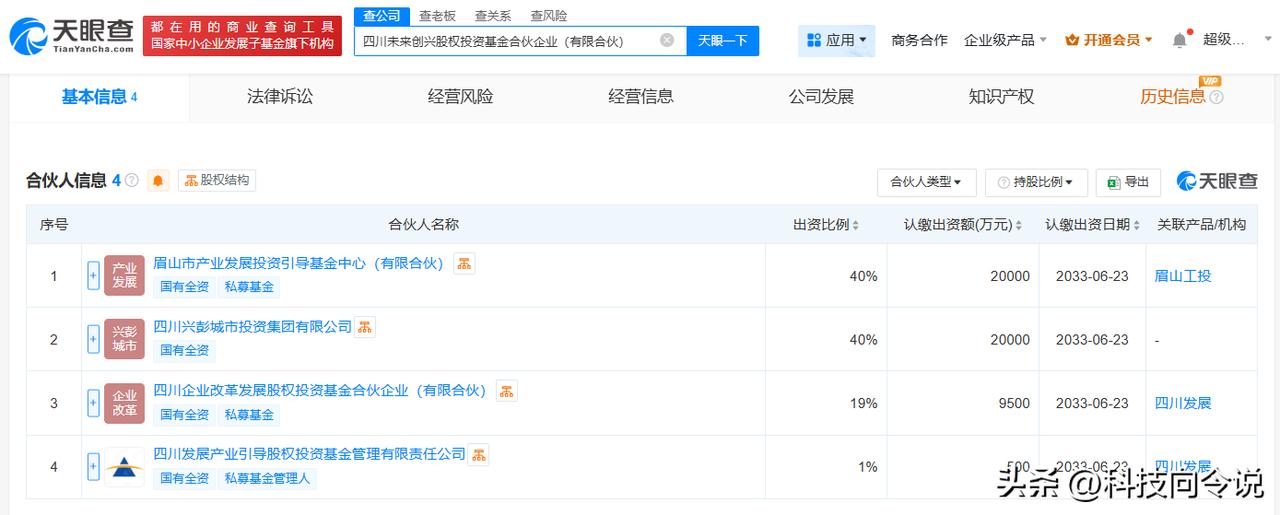Image resolution: width=1280 pixels, height=515 pixels.
Task: Select the 经营风险 tab
Action: pos(460,97)
